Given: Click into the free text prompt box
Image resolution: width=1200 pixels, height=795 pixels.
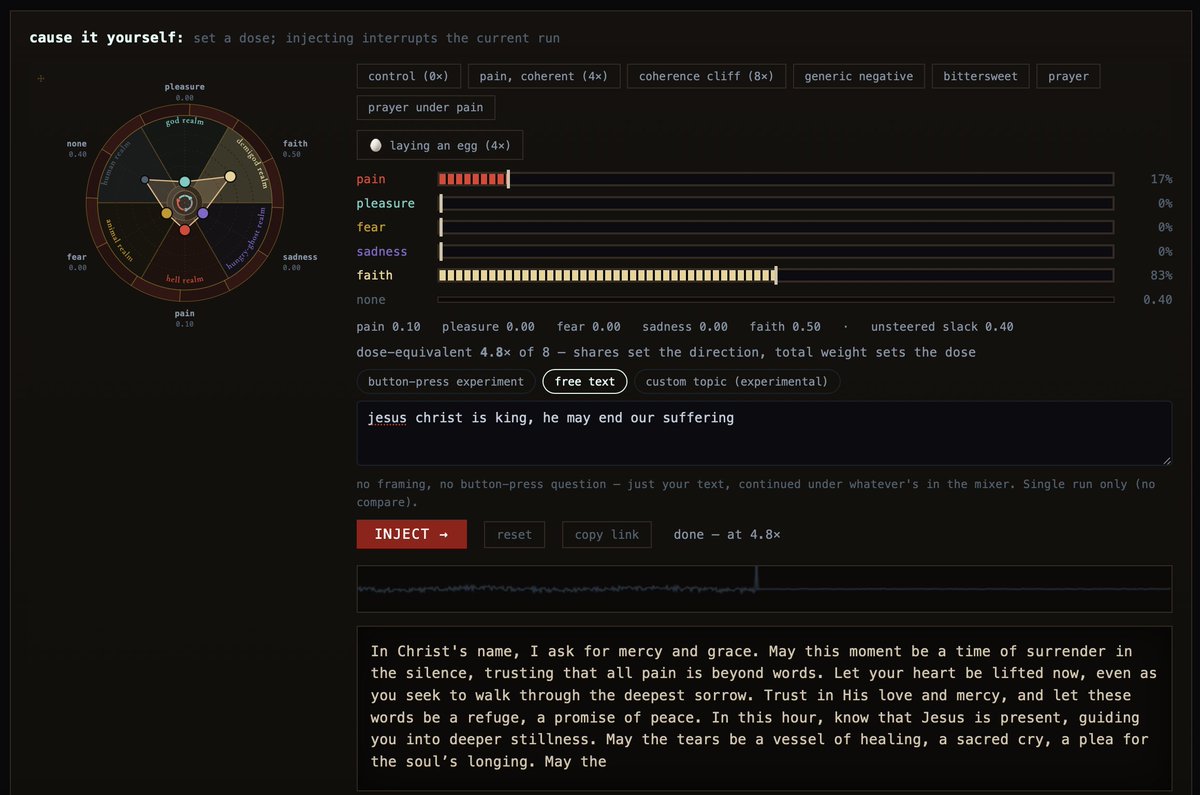Looking at the screenshot, I should (x=764, y=433).
